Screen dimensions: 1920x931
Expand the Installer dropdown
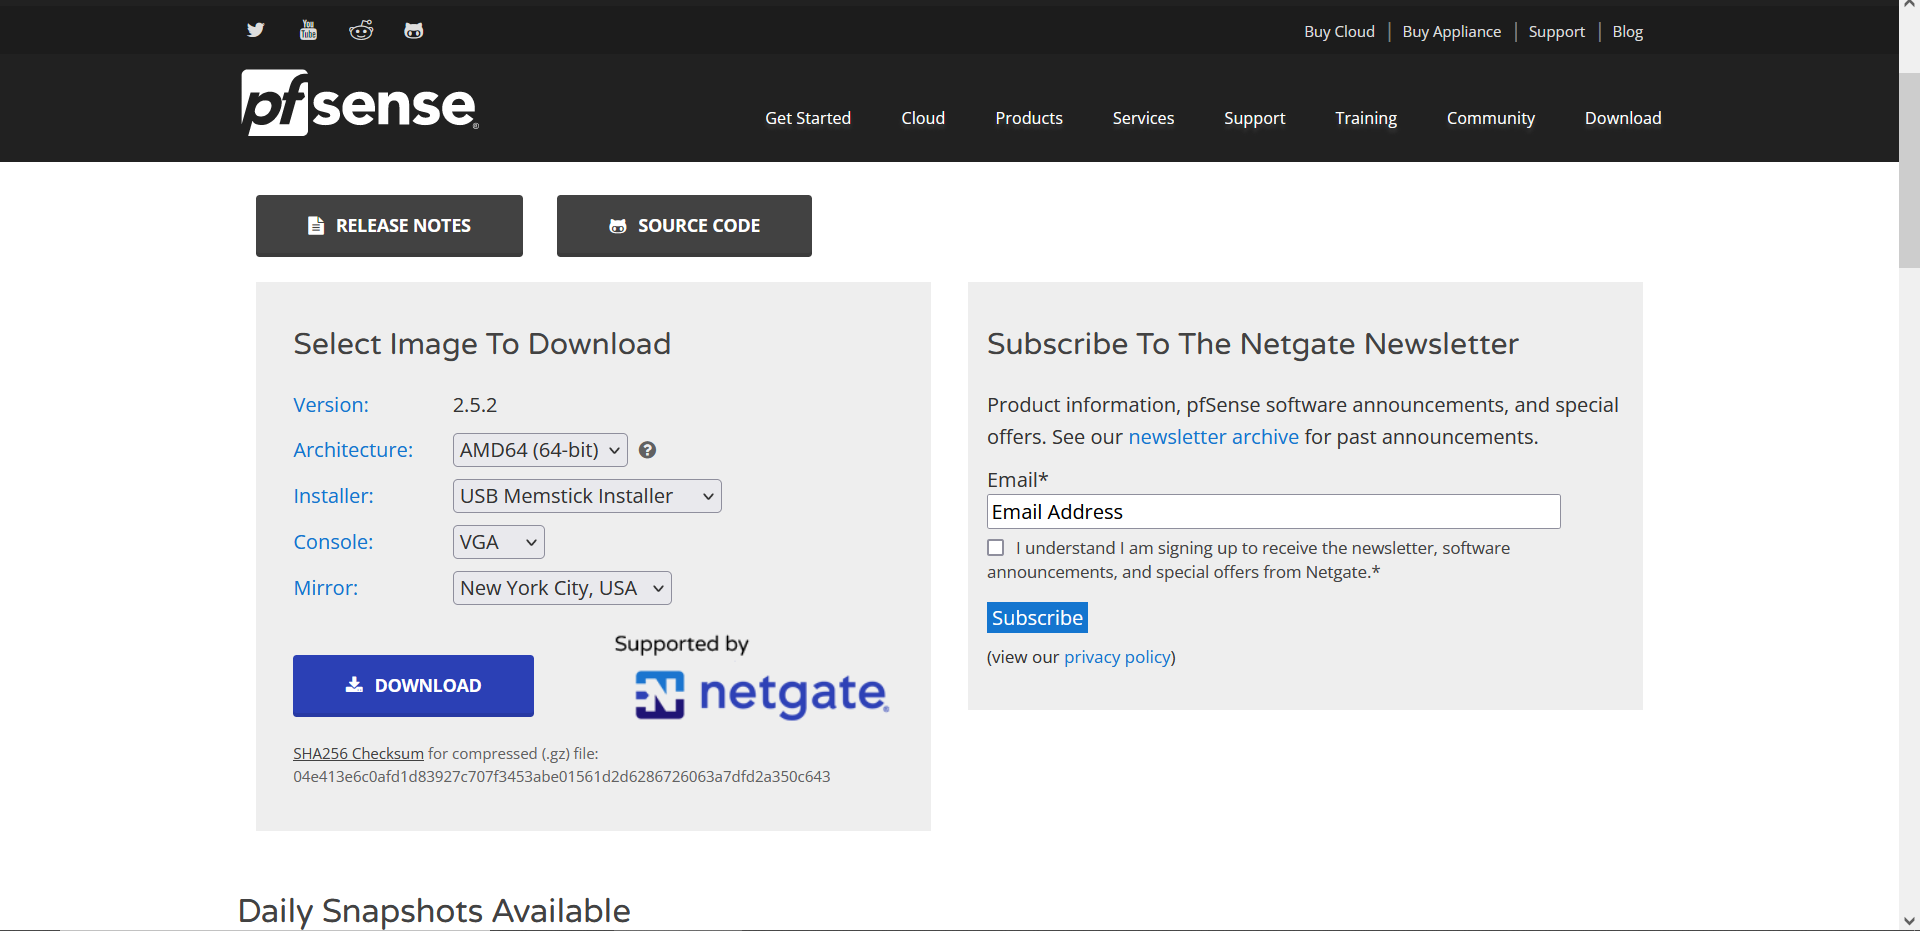click(x=587, y=496)
